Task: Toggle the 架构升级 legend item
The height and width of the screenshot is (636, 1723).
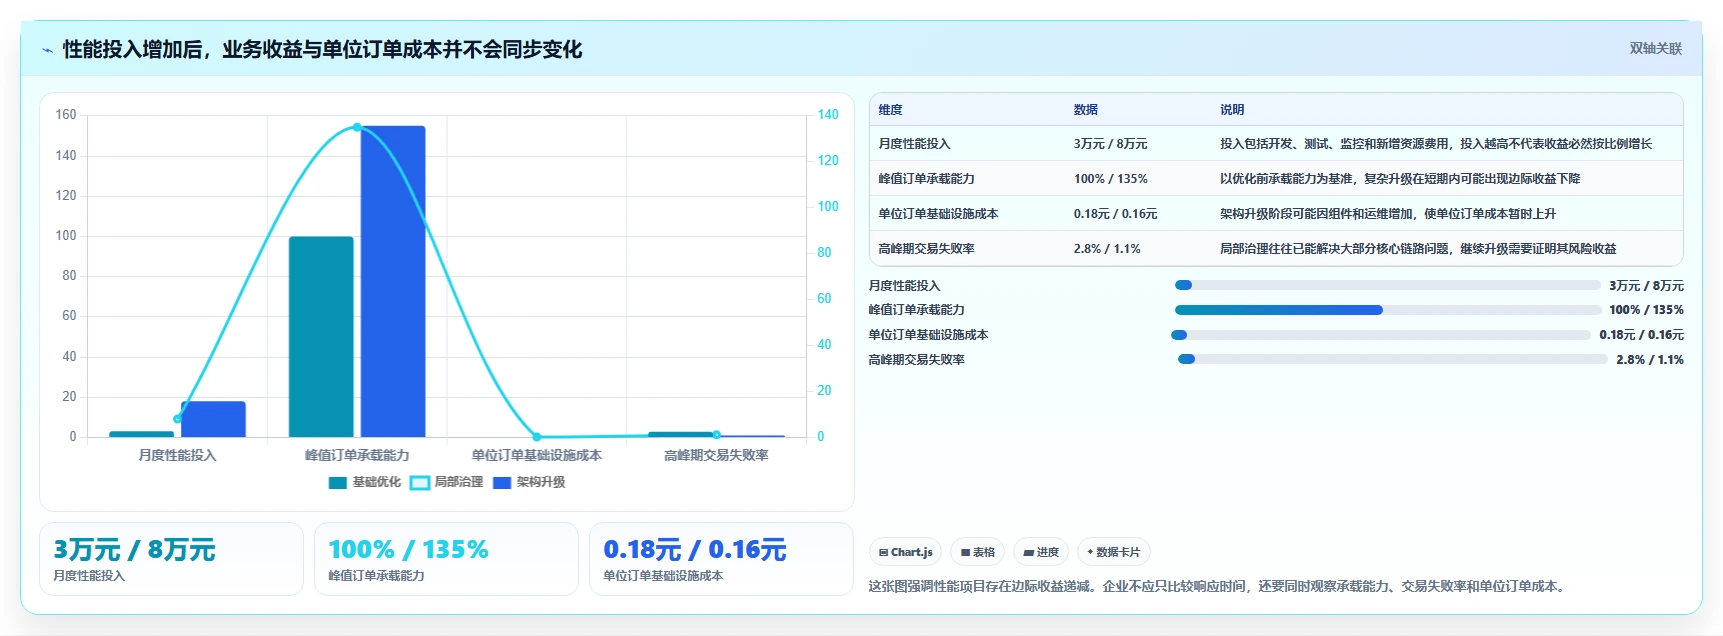Action: (x=528, y=482)
